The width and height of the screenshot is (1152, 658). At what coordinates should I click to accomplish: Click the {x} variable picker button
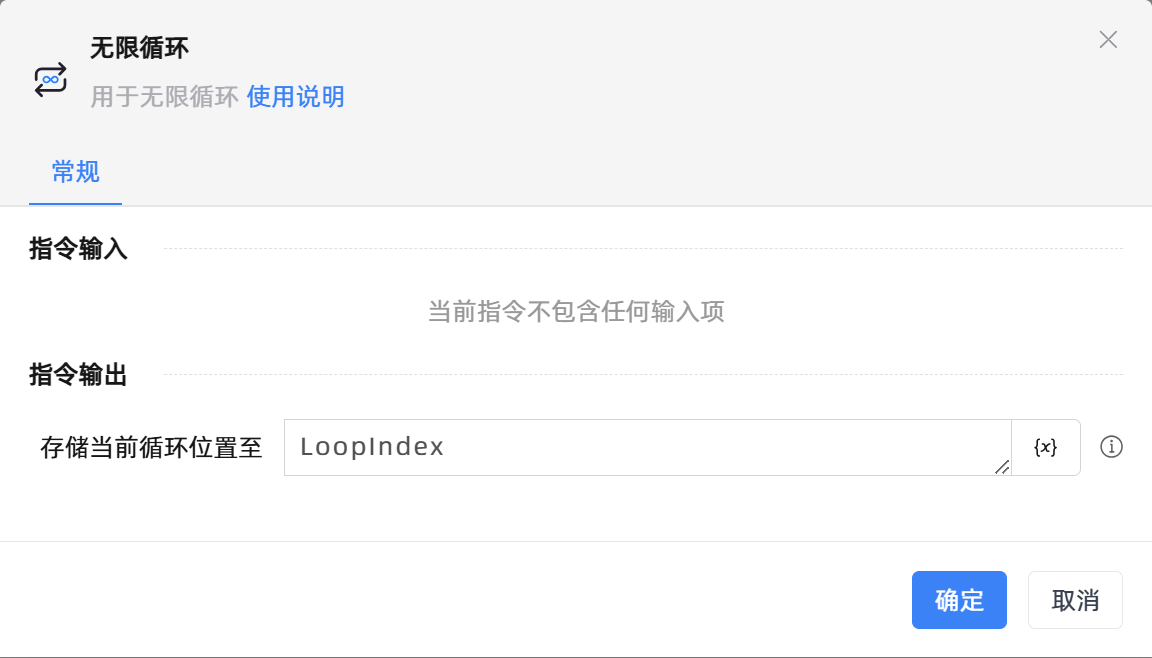pyautogui.click(x=1045, y=447)
